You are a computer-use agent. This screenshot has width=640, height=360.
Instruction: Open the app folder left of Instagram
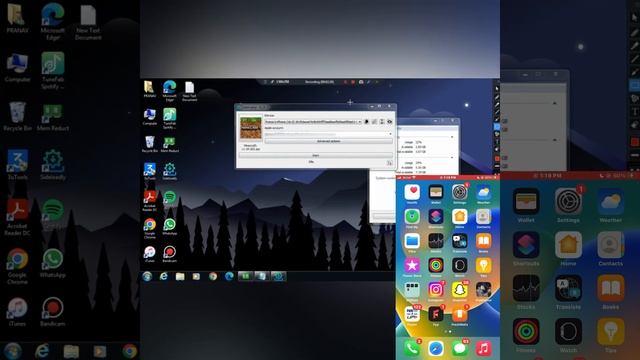tap(412, 290)
